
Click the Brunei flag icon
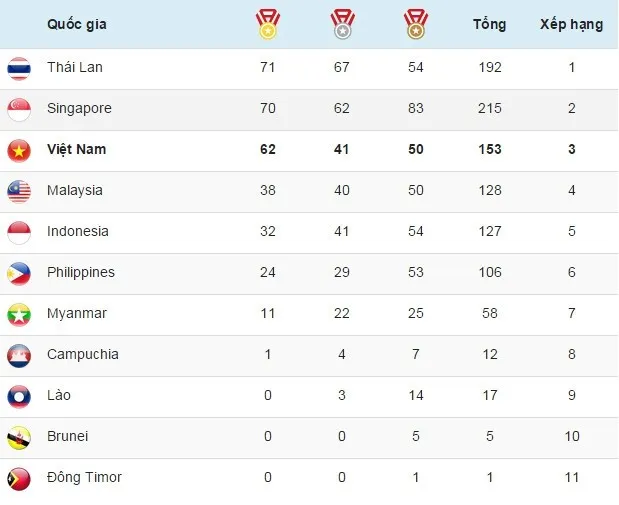(19, 438)
